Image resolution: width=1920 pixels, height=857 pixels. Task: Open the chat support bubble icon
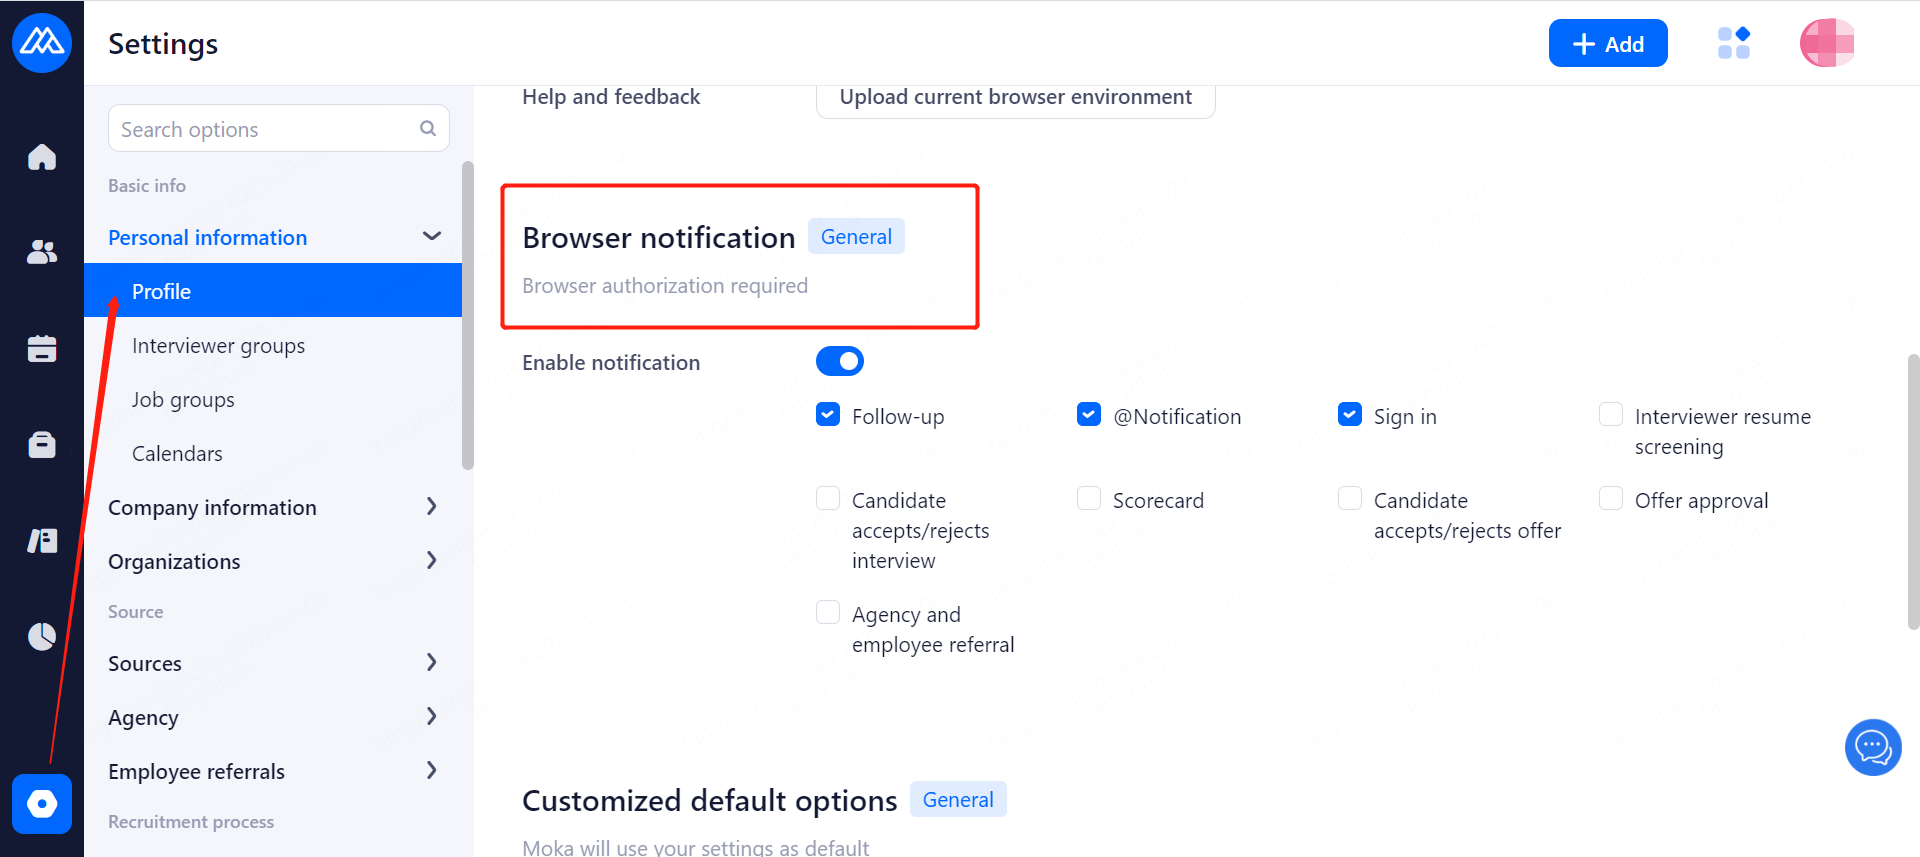tap(1872, 747)
